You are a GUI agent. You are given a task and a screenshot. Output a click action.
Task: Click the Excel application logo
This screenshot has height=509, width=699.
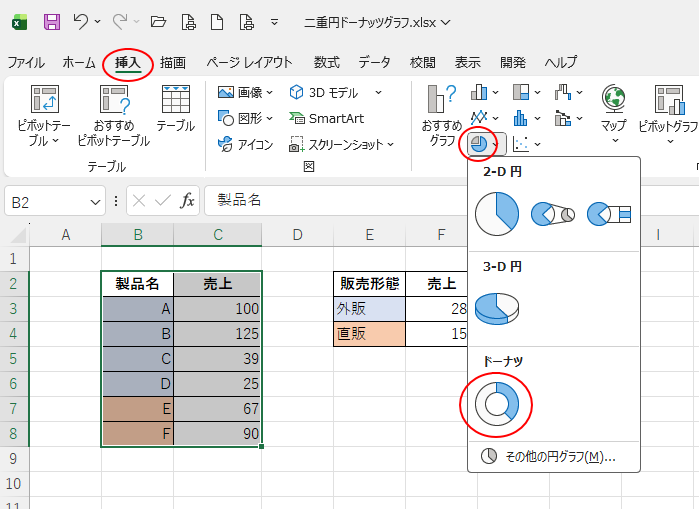point(19,22)
